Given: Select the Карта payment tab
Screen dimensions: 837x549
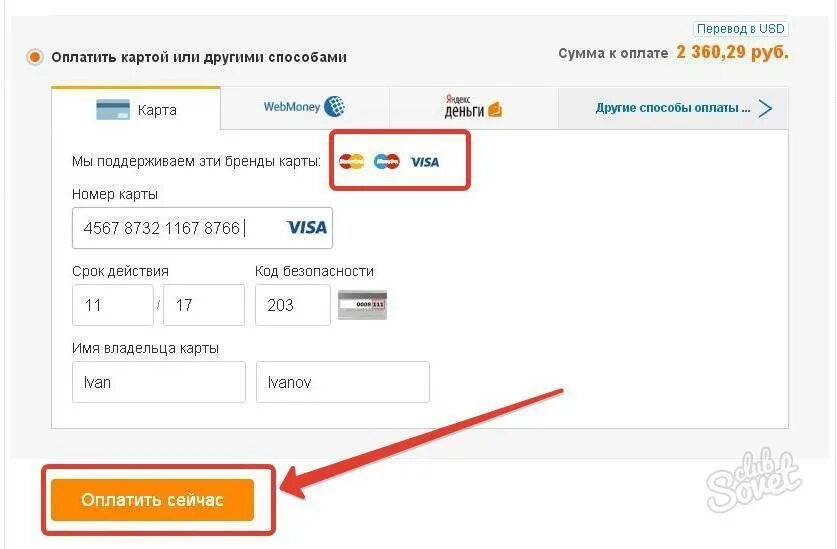Looking at the screenshot, I should click(x=136, y=109).
